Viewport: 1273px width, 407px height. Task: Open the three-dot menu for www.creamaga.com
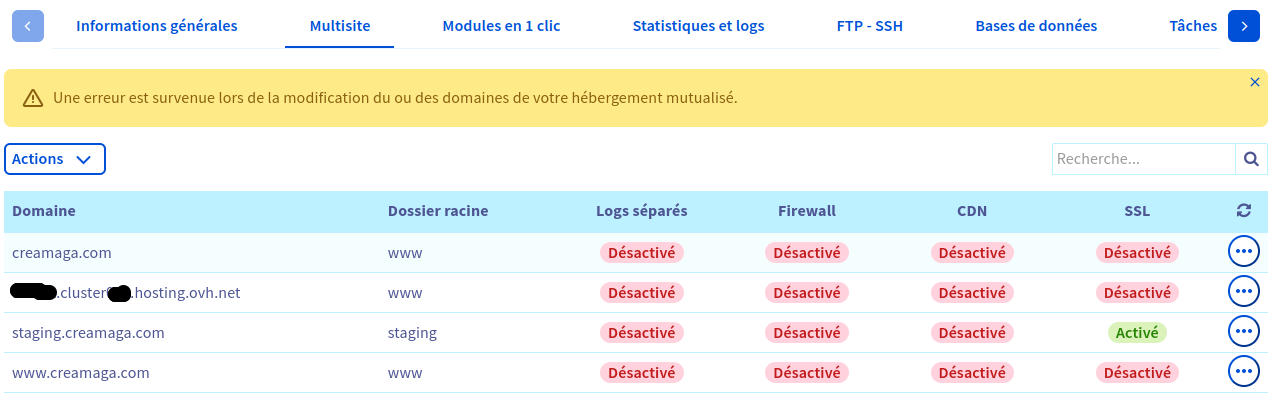(1243, 372)
